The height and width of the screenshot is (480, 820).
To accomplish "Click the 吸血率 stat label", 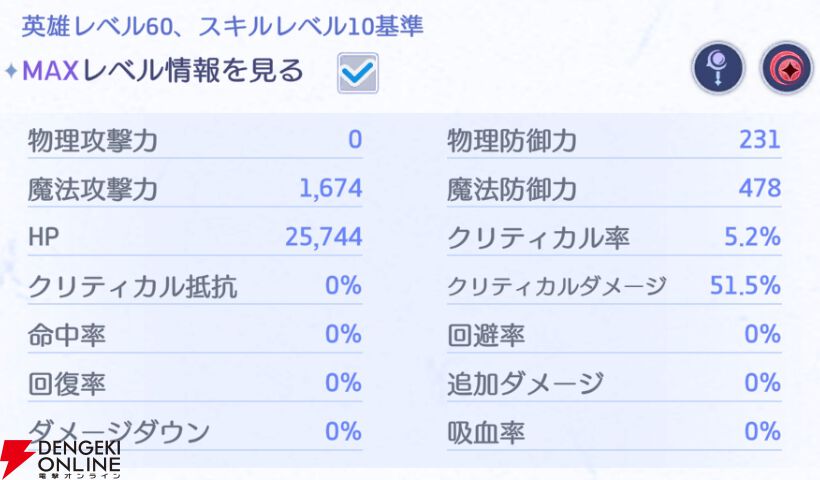I will (486, 432).
